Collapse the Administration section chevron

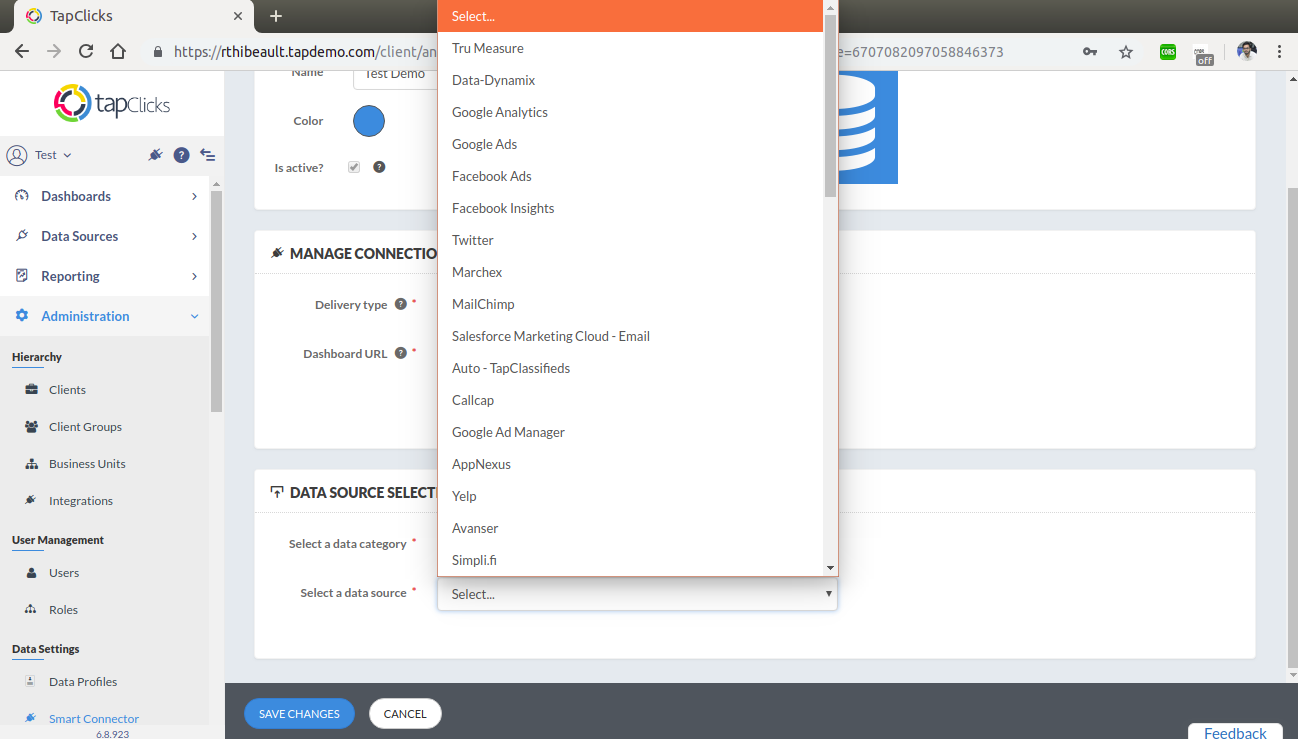pyautogui.click(x=194, y=316)
